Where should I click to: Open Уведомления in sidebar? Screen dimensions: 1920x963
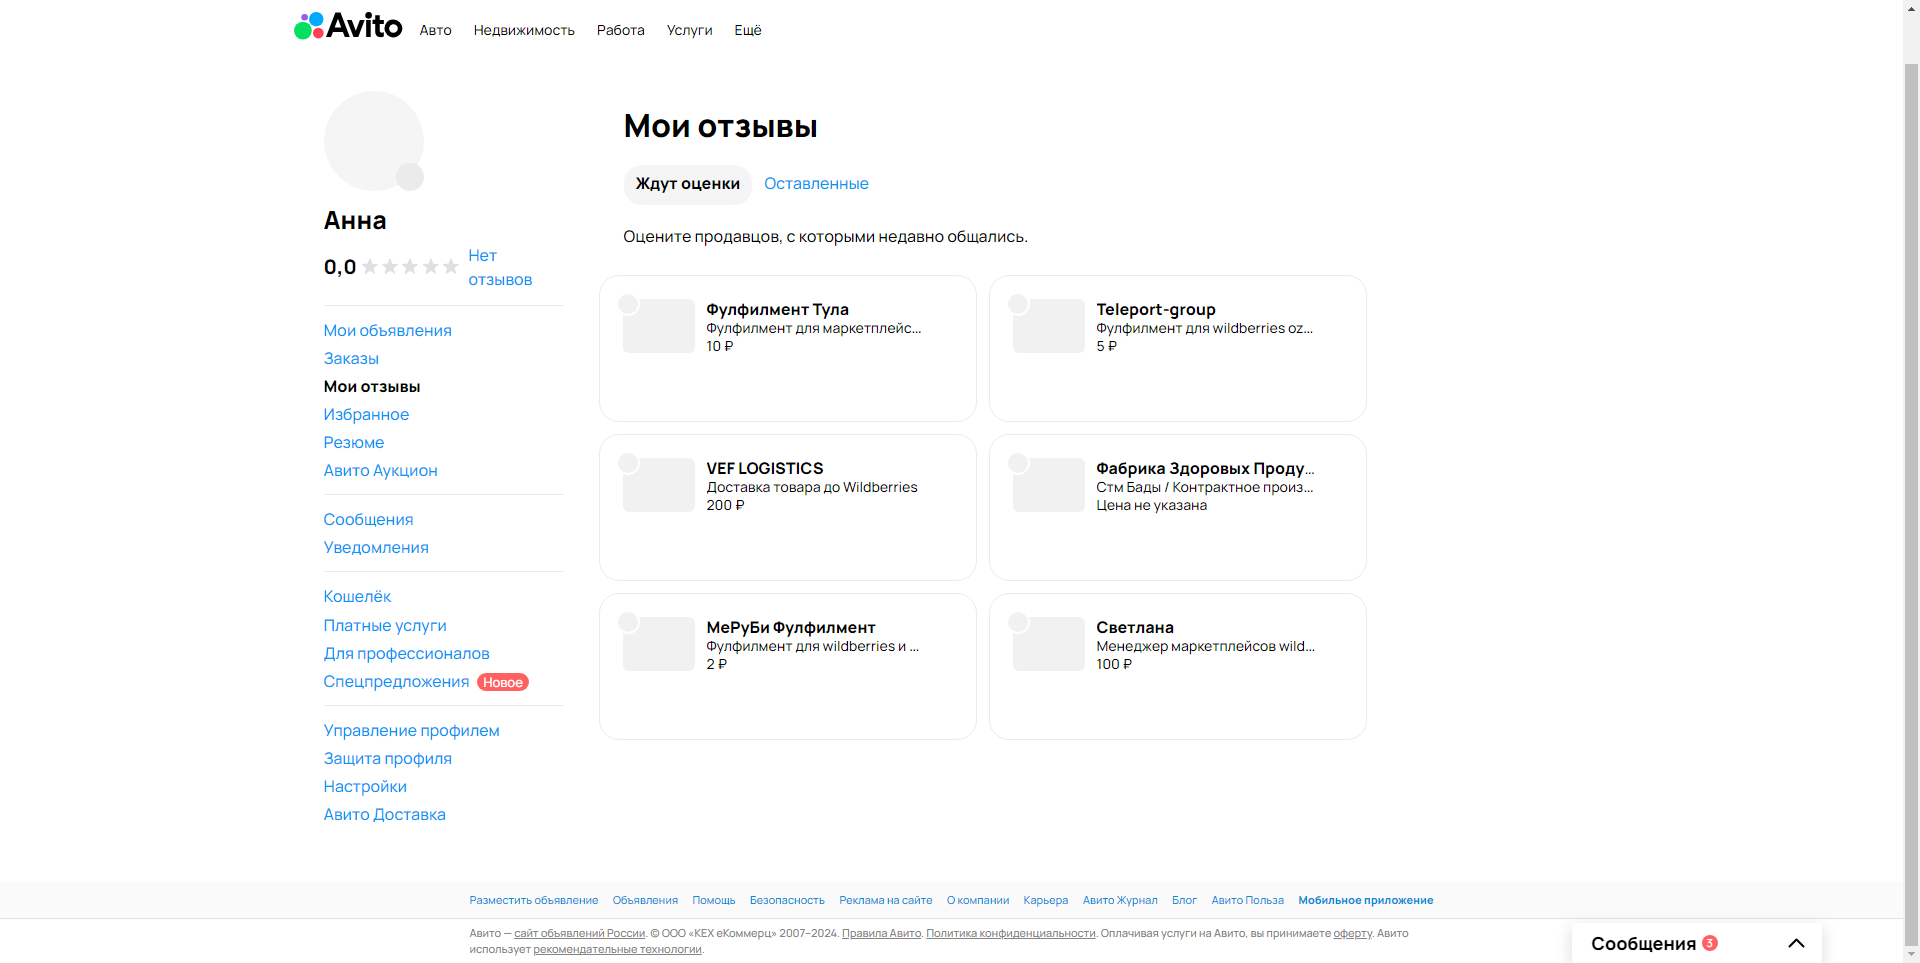(x=376, y=548)
